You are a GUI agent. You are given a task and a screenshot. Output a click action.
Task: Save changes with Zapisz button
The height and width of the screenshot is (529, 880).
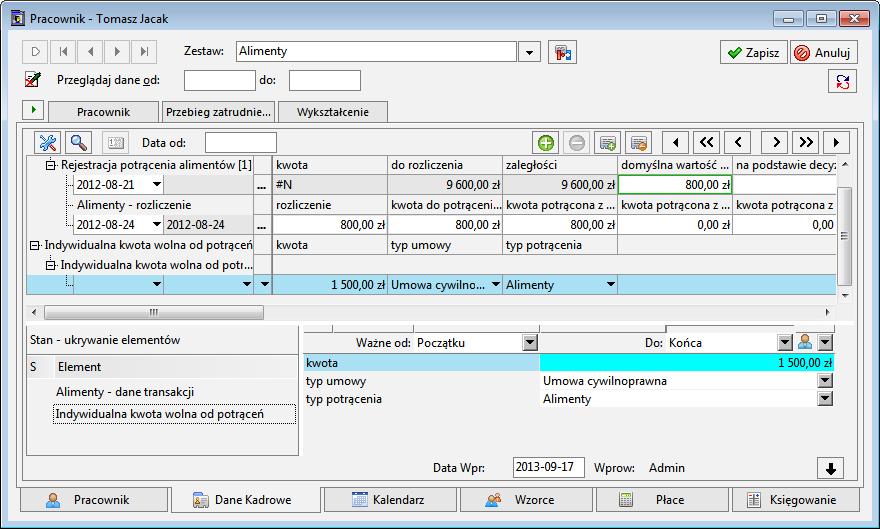pos(754,53)
